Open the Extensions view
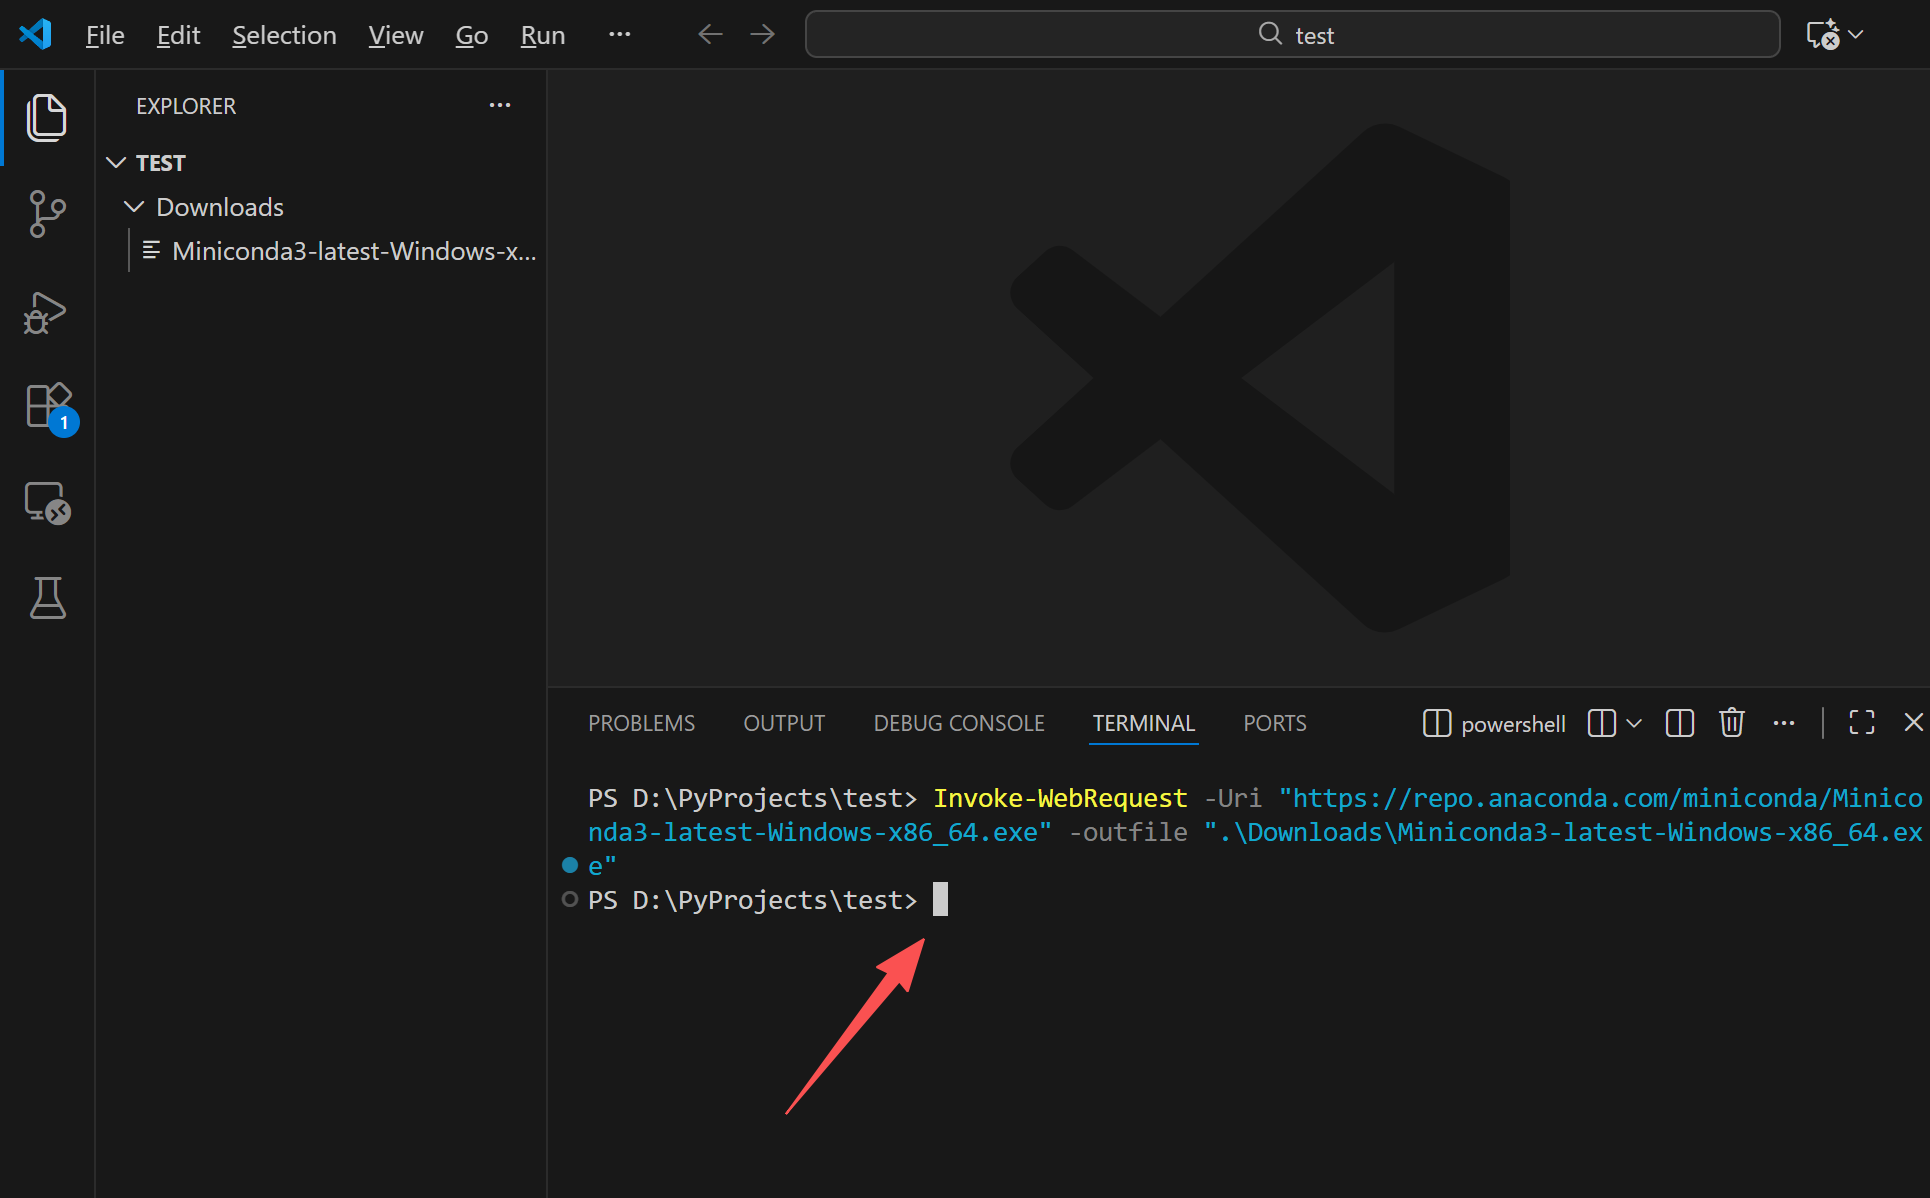This screenshot has height=1198, width=1930. coord(48,406)
